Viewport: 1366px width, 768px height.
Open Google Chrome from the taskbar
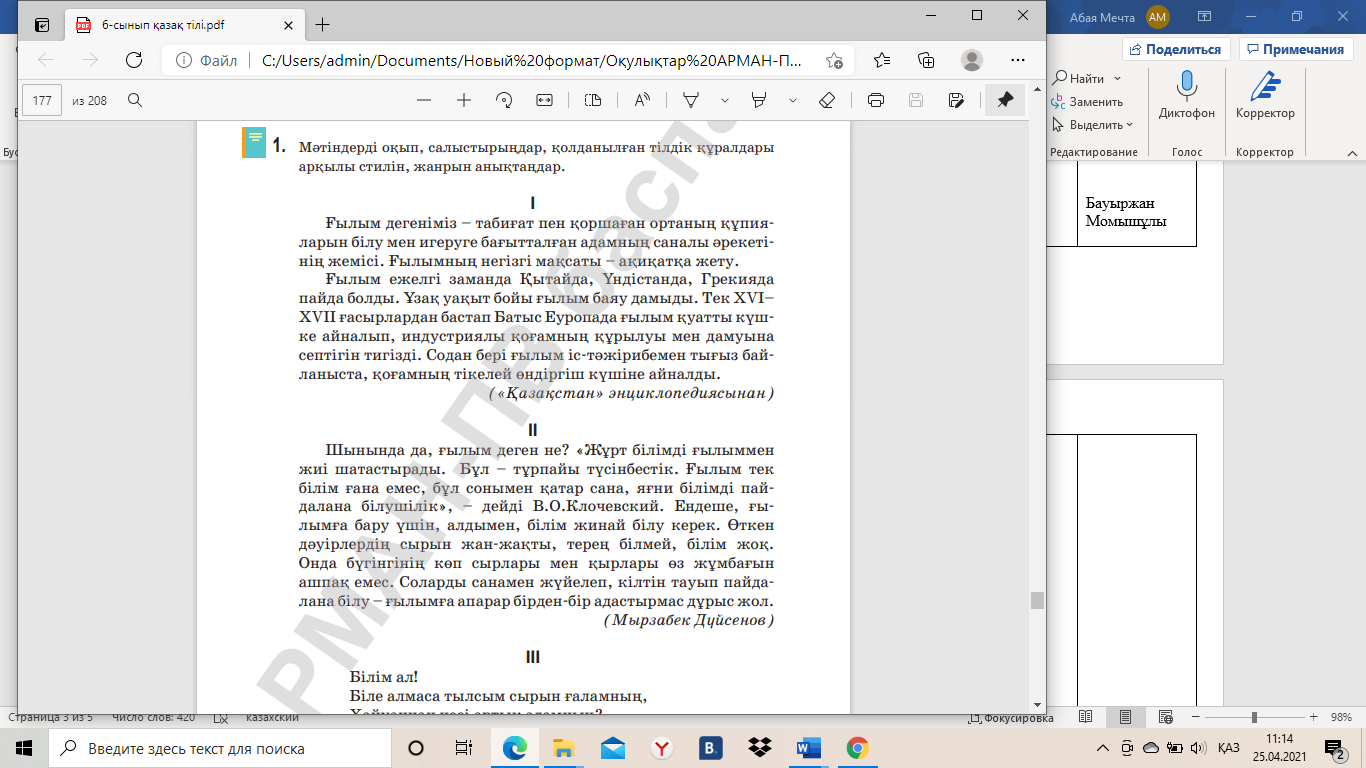[857, 748]
